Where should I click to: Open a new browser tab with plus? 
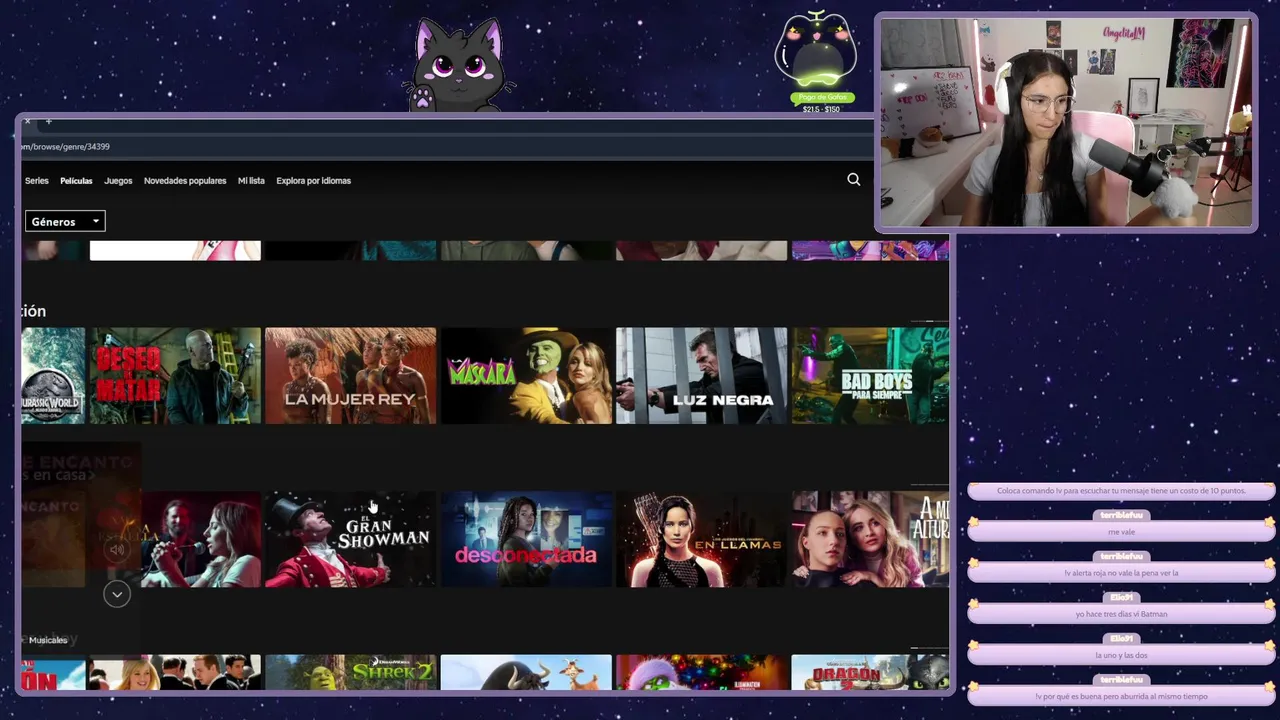click(x=48, y=122)
